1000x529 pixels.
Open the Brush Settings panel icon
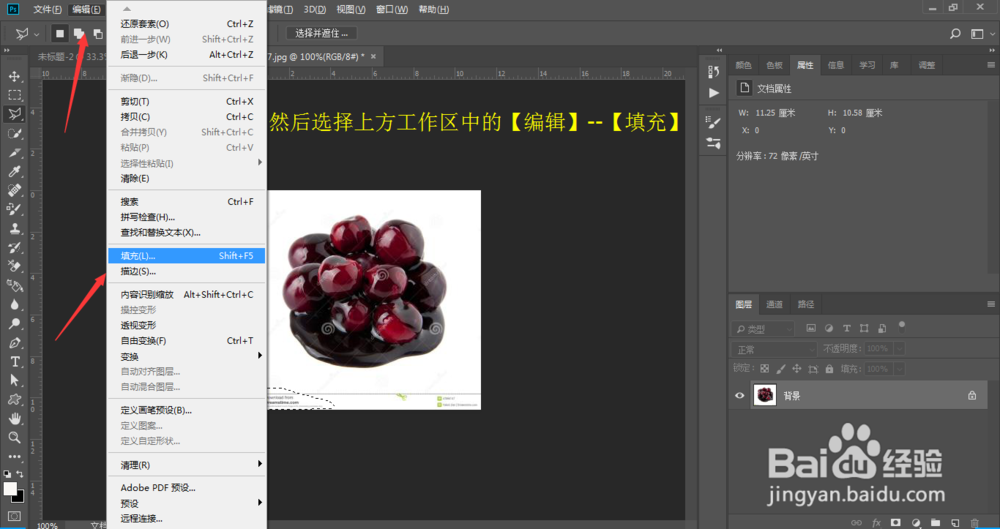(714, 123)
